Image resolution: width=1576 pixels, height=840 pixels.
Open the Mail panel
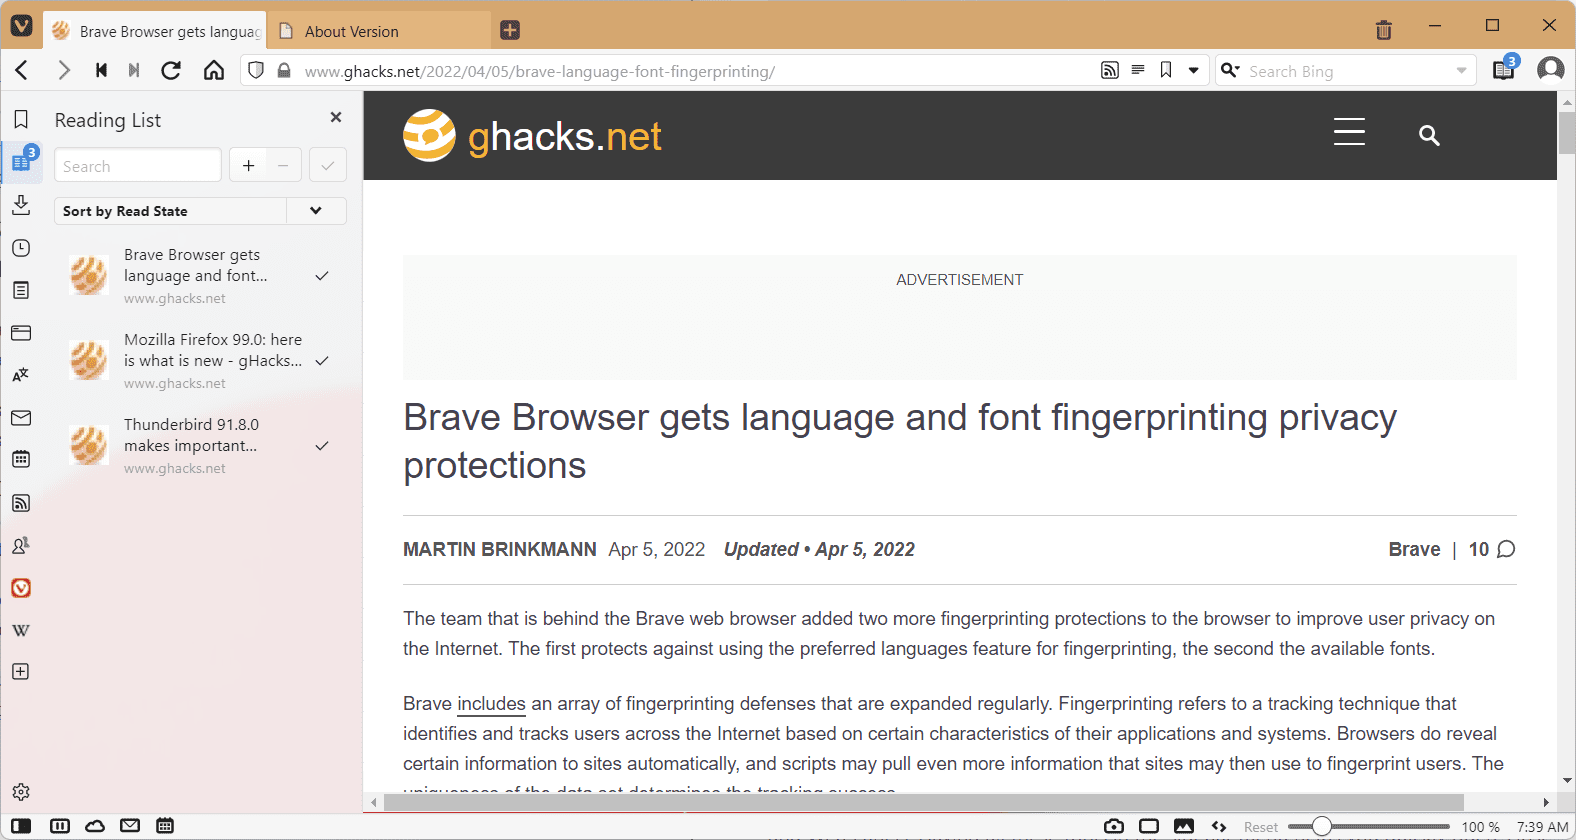[21, 418]
